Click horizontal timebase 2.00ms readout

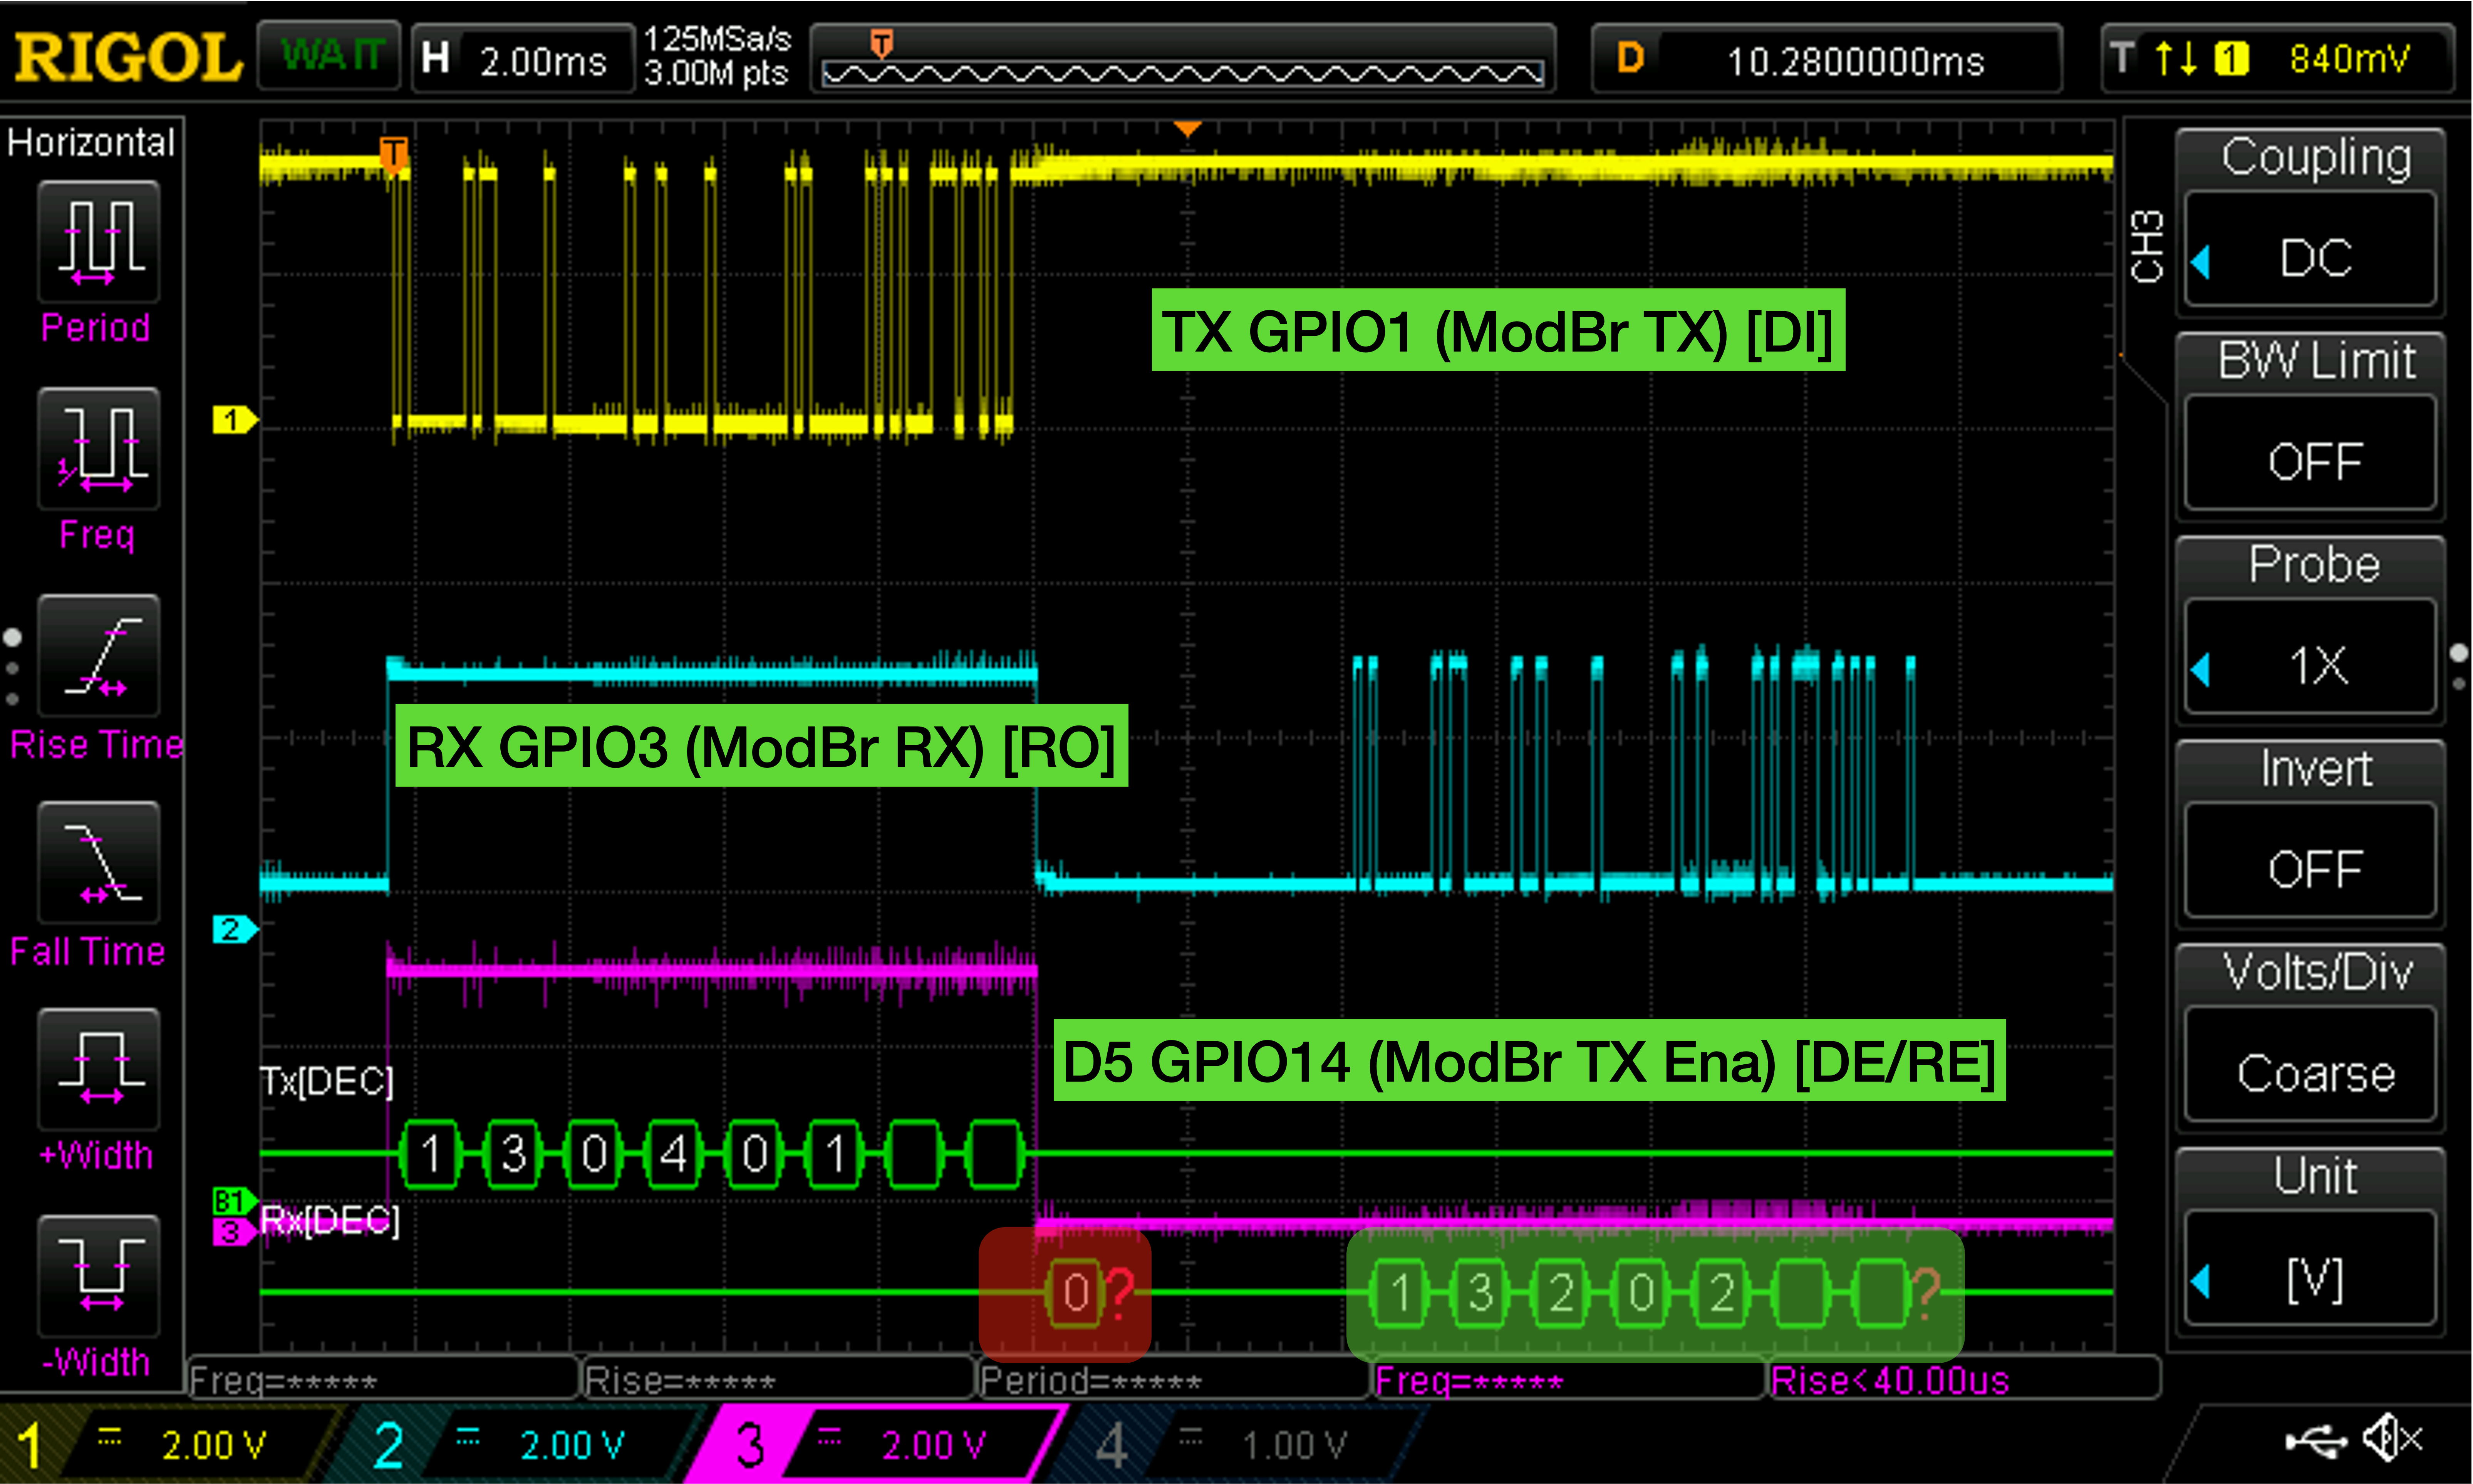click(x=523, y=58)
